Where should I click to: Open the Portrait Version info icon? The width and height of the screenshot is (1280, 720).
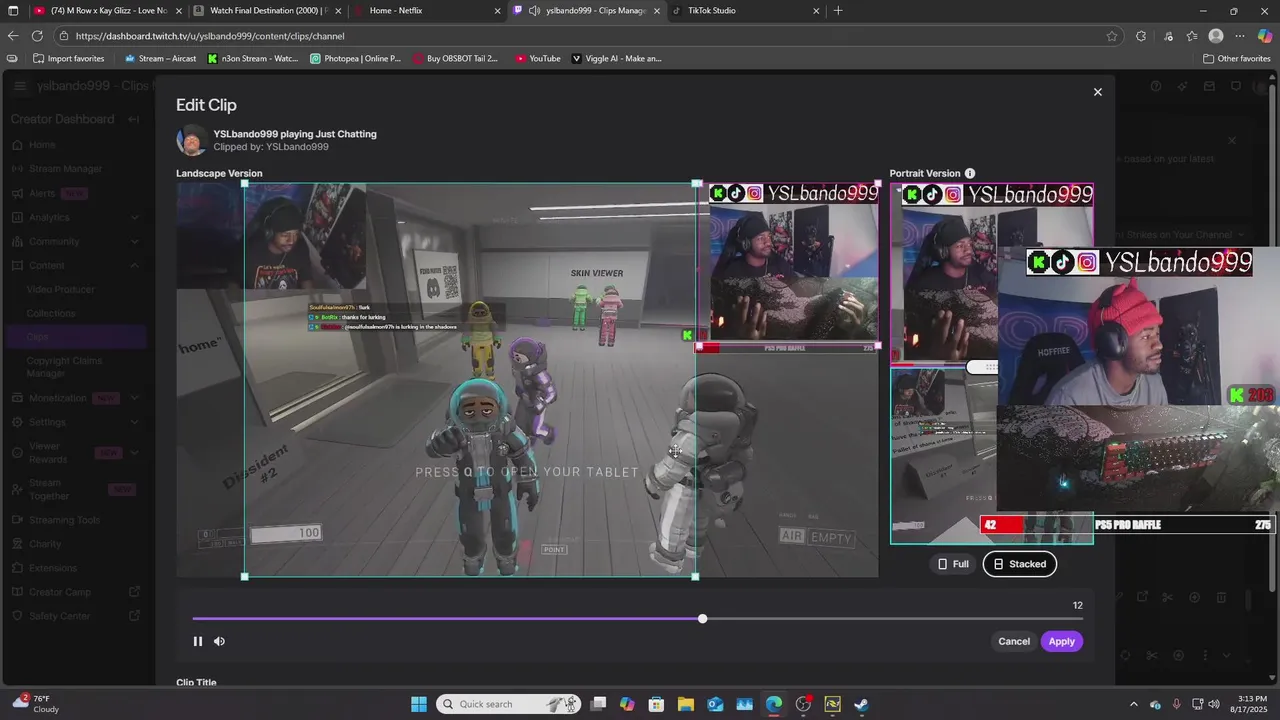pos(970,174)
